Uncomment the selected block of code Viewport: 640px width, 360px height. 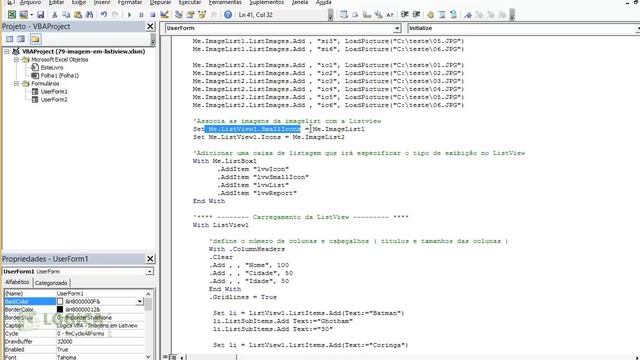[453, 15]
